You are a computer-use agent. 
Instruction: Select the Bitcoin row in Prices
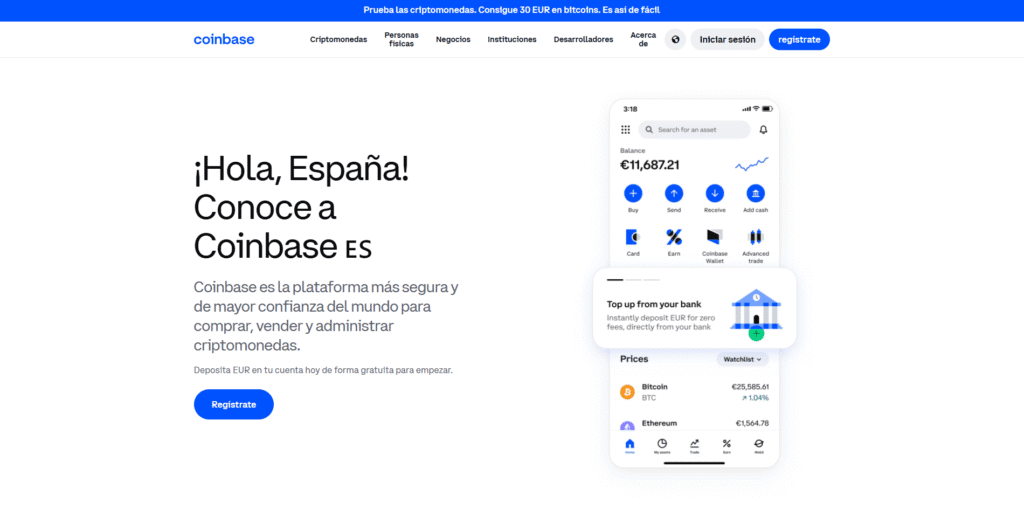pyautogui.click(x=694, y=391)
